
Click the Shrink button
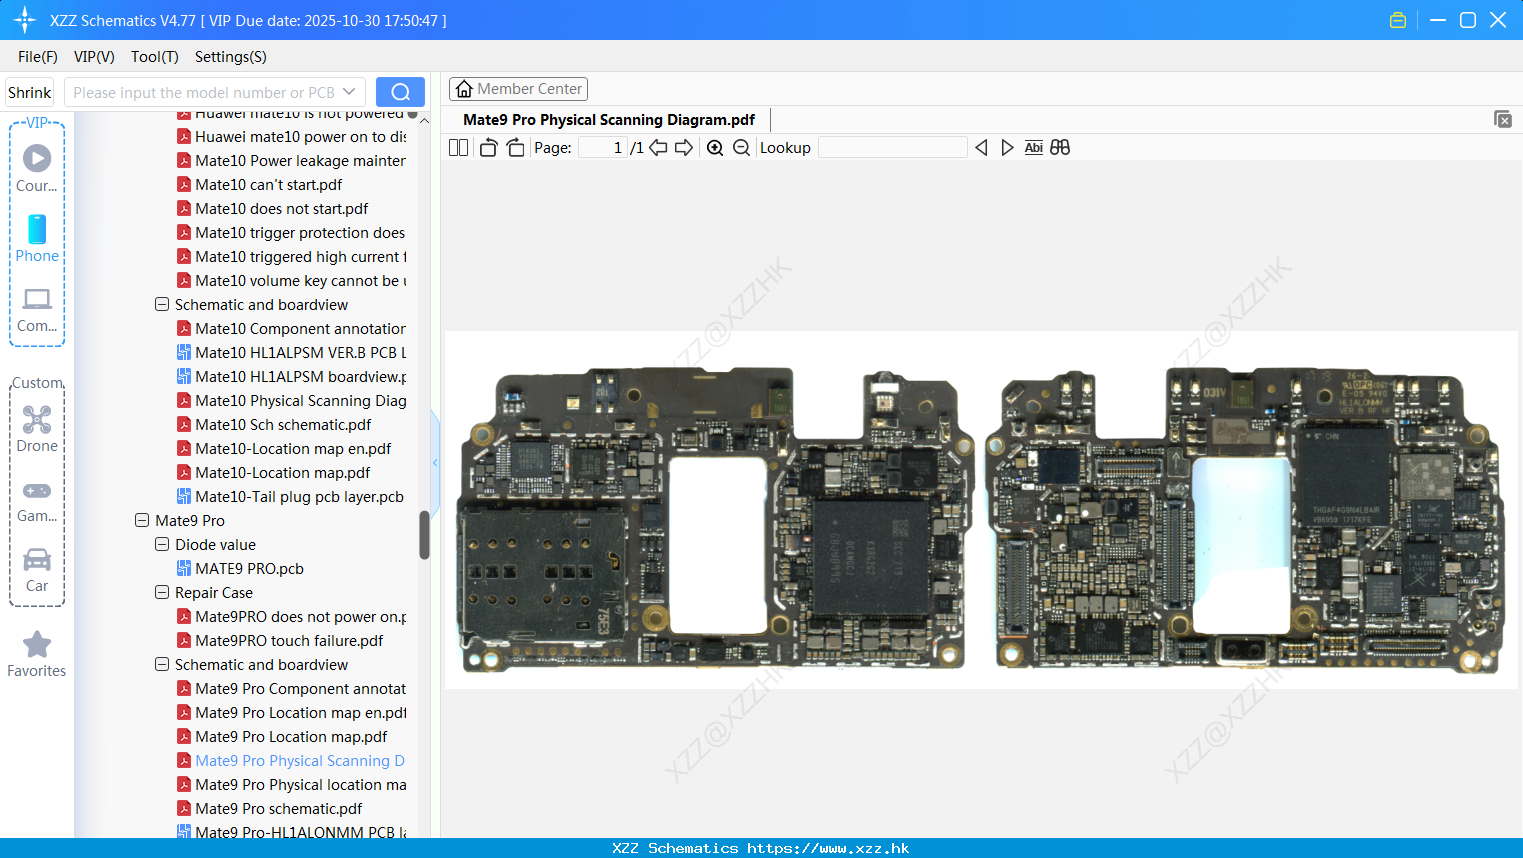(29, 92)
